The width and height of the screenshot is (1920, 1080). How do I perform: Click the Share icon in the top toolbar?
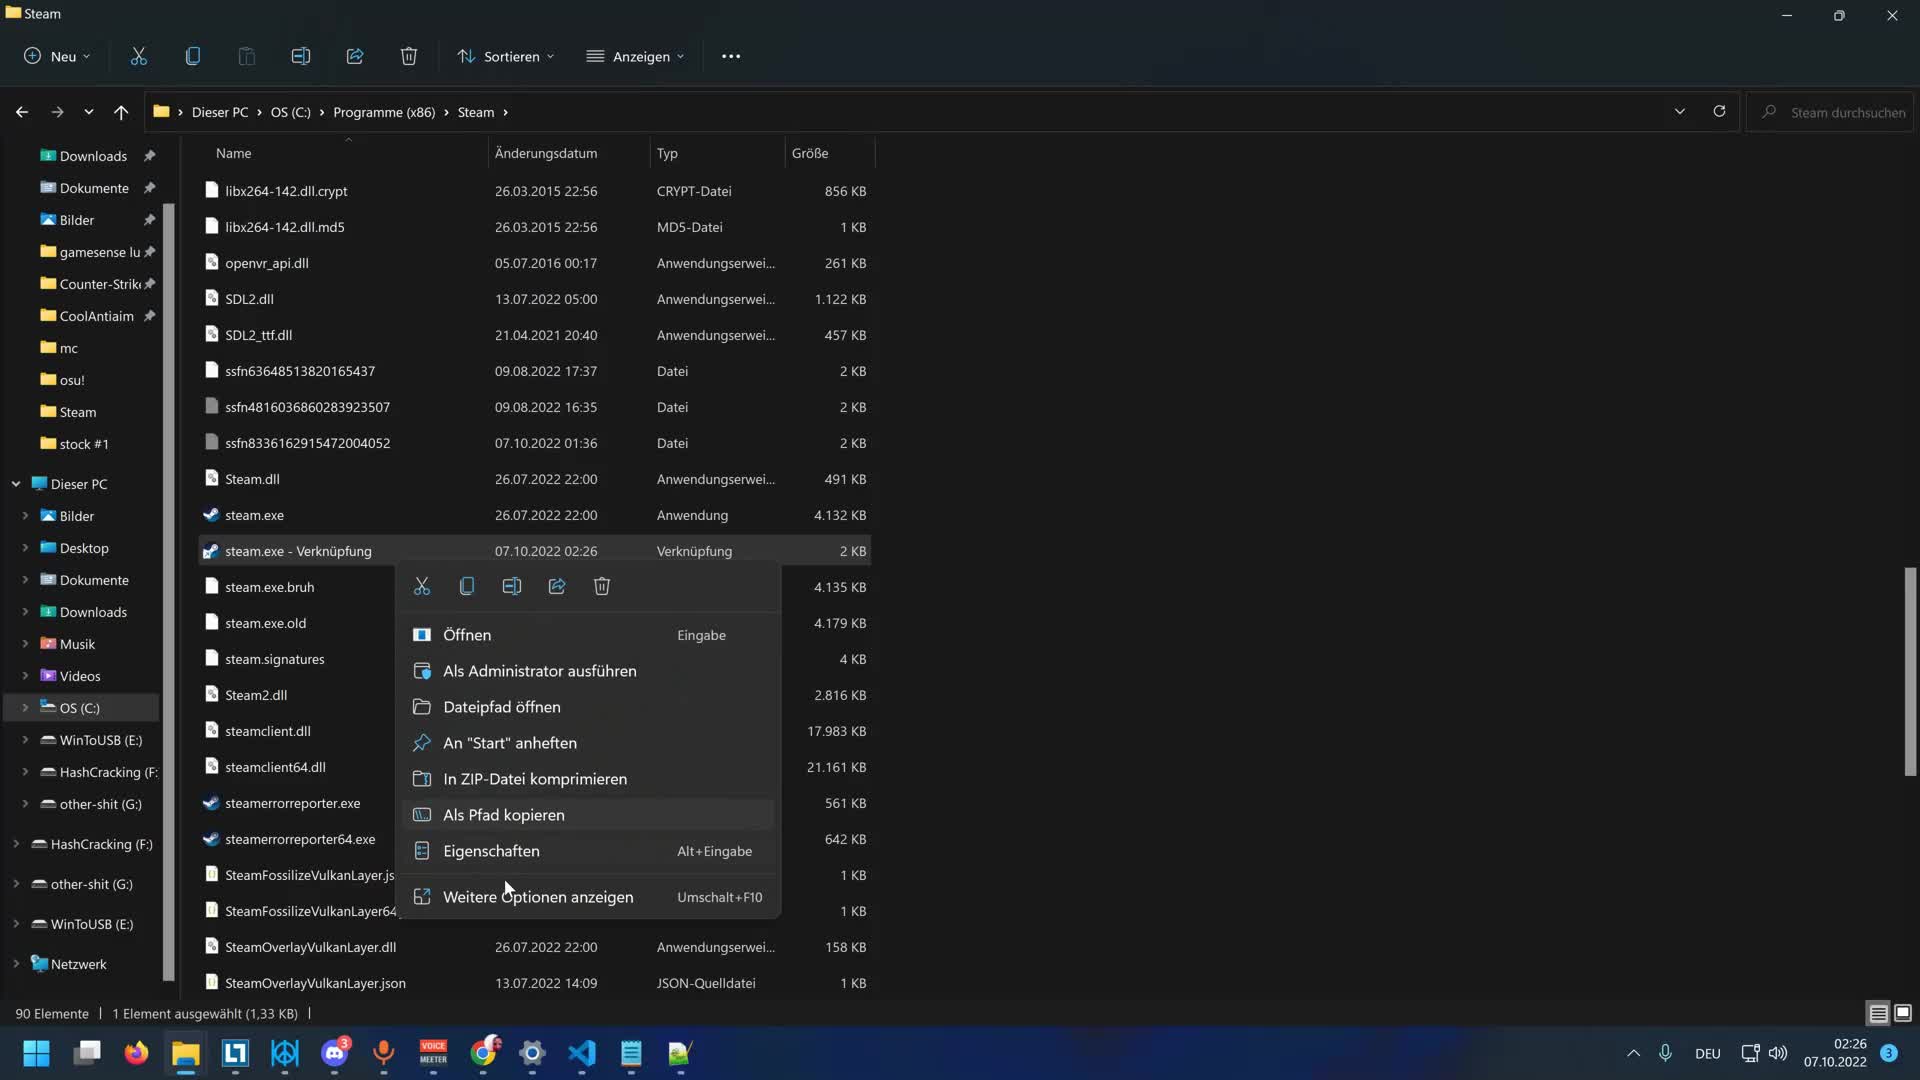(x=355, y=56)
